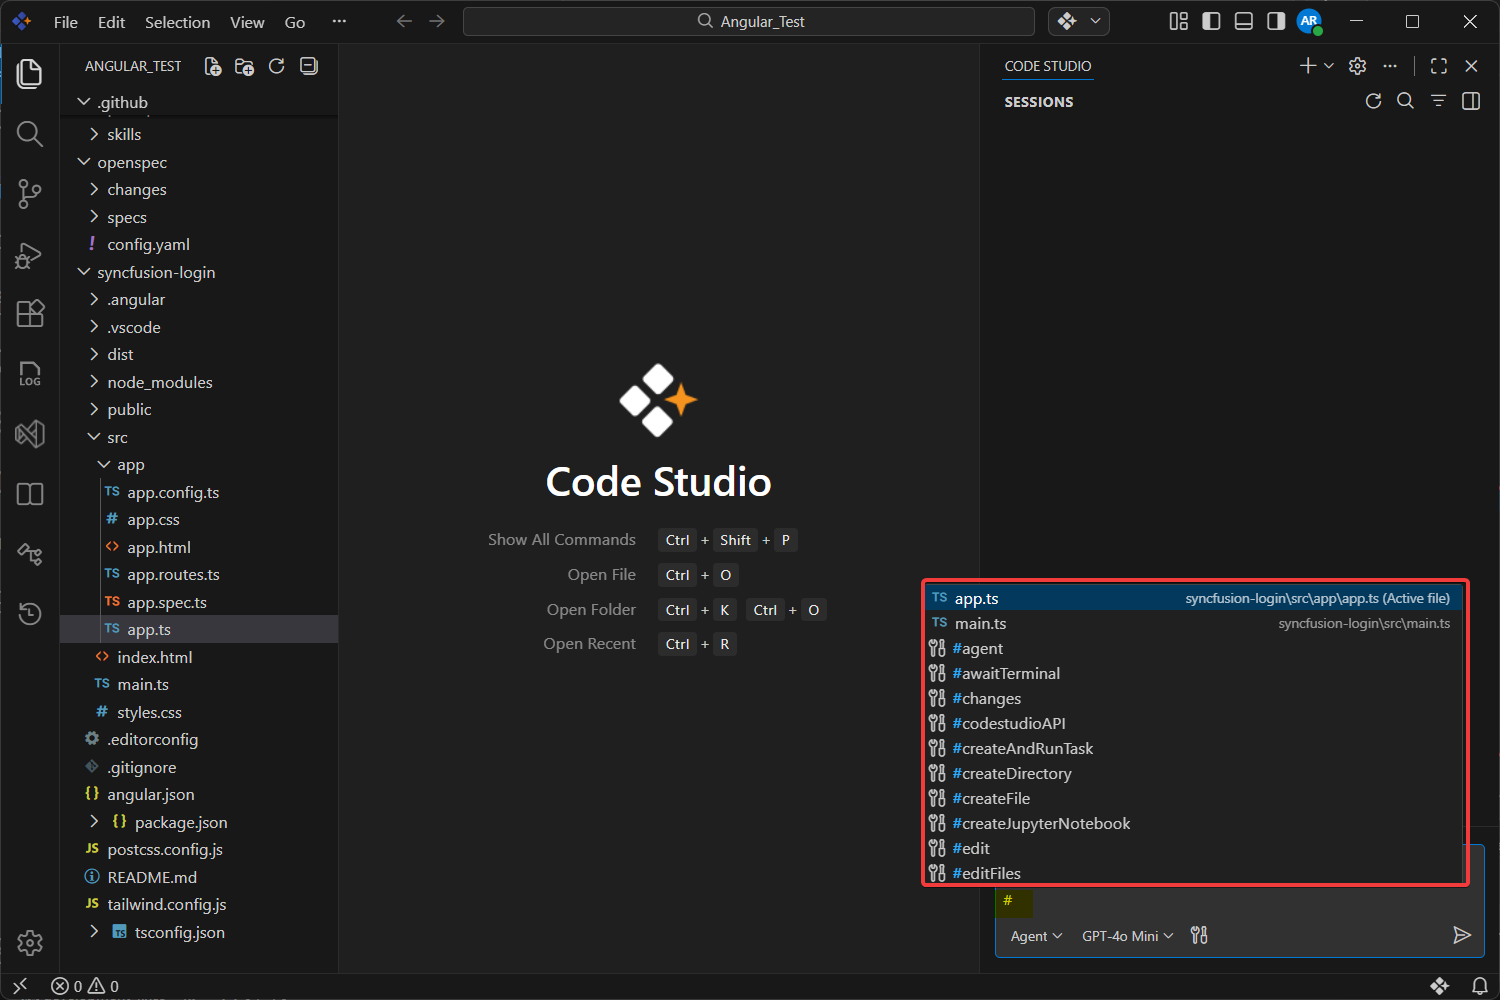Send the chat message with the send arrow
The height and width of the screenshot is (1000, 1500).
(x=1461, y=935)
